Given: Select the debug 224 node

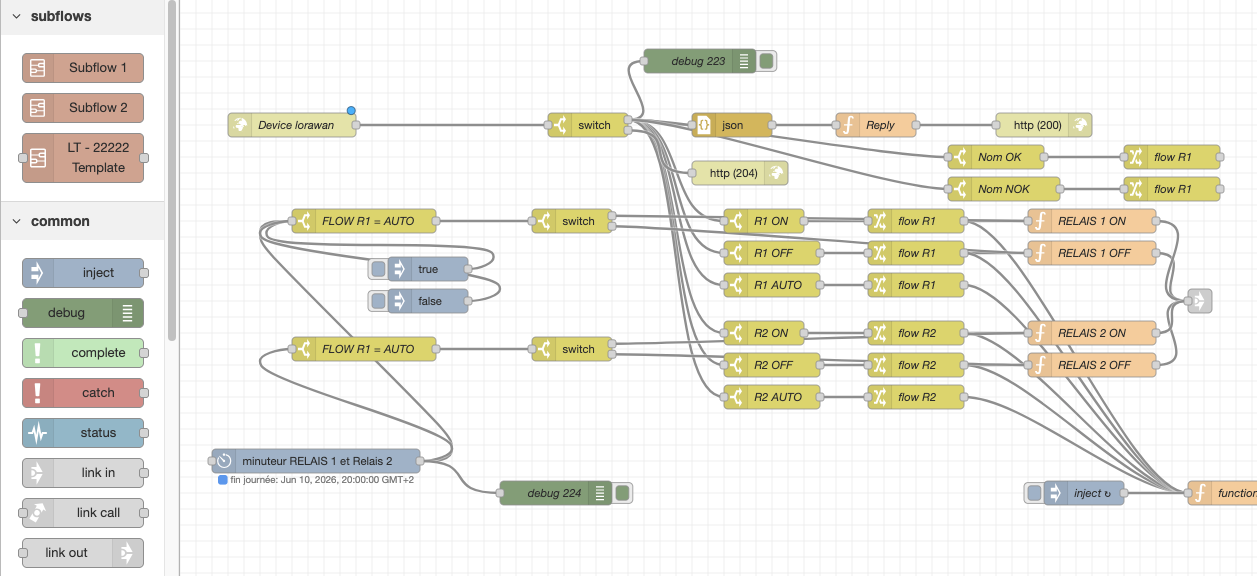Looking at the screenshot, I should pyautogui.click(x=554, y=493).
